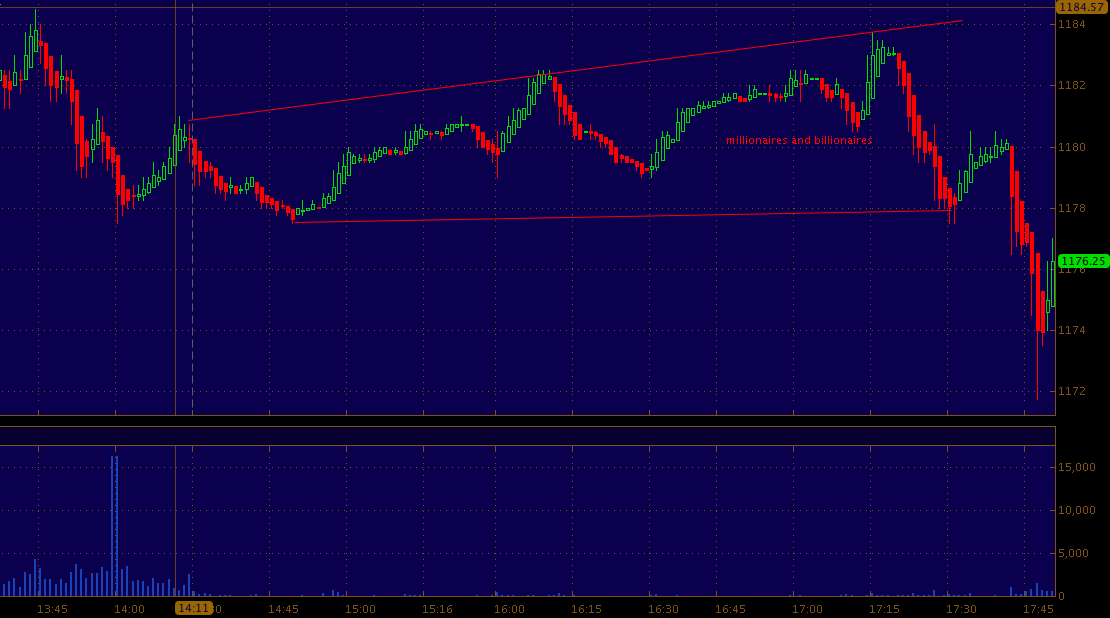Click the 14:00 time axis label
Screen dimensions: 1110x618
tap(130, 610)
